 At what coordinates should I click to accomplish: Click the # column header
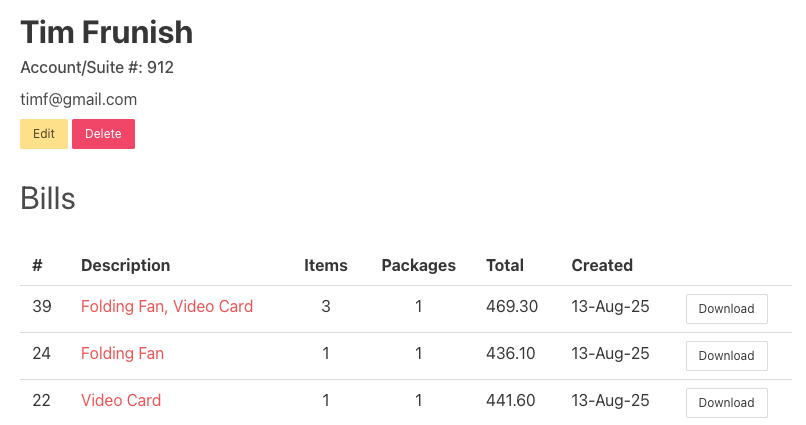coord(37,265)
